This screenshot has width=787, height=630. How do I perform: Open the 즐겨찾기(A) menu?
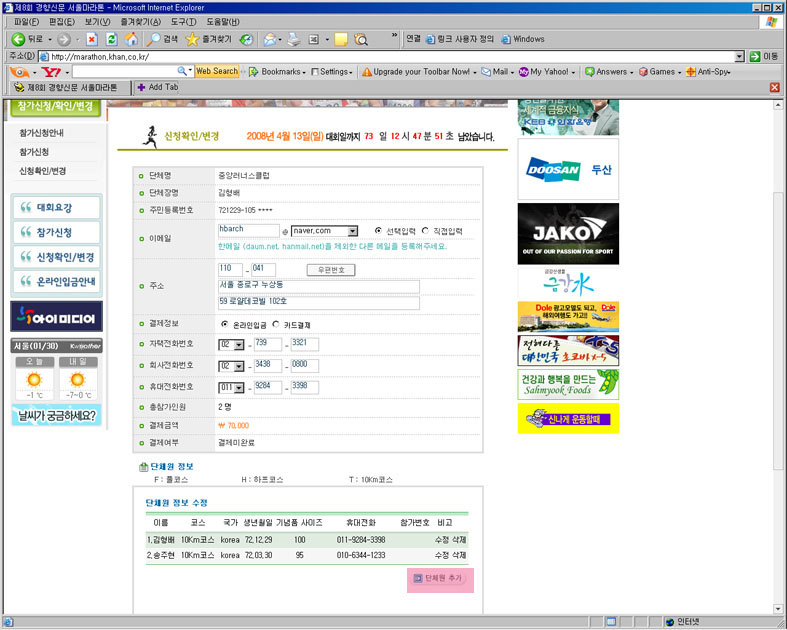coord(139,21)
